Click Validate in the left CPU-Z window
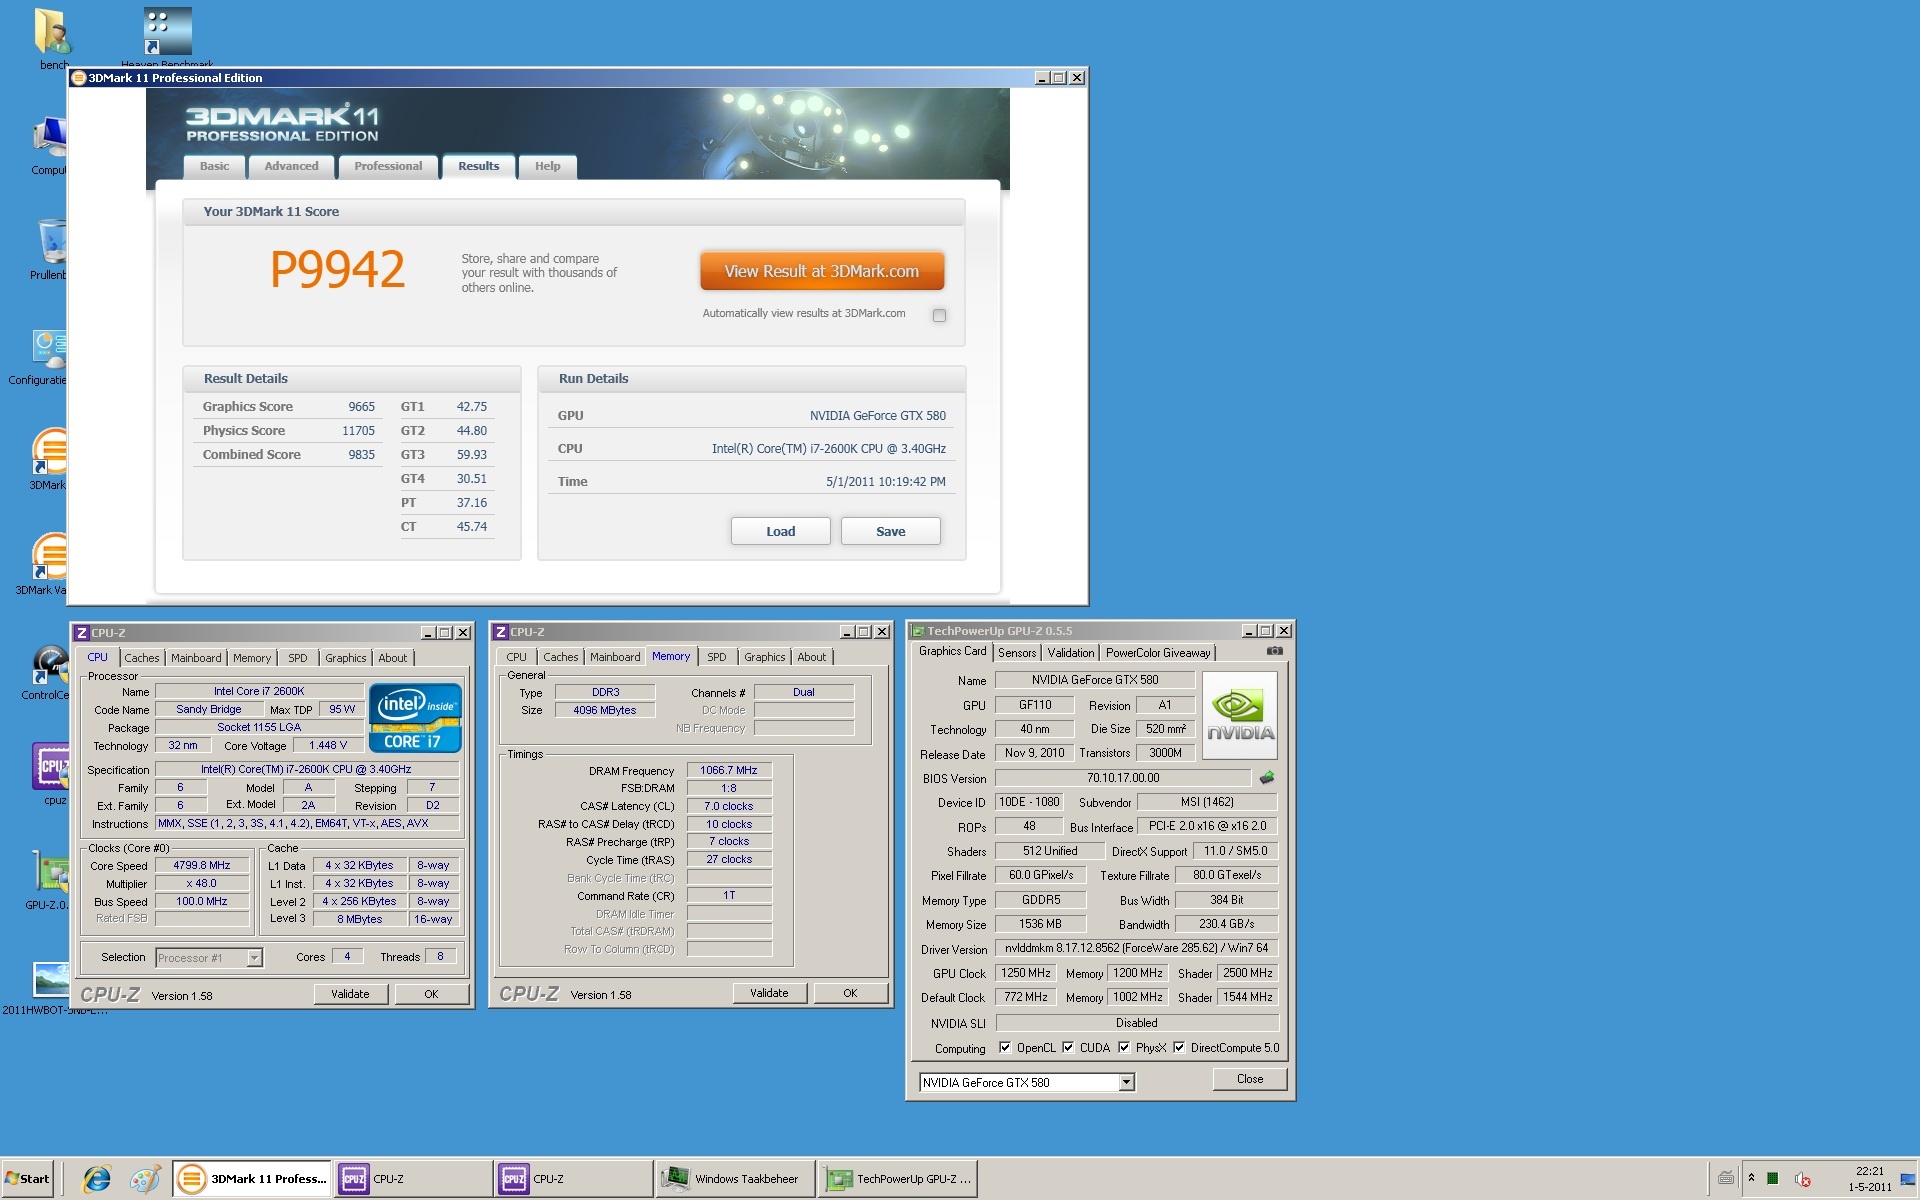Screen dimensions: 1920x1200 pos(350,994)
